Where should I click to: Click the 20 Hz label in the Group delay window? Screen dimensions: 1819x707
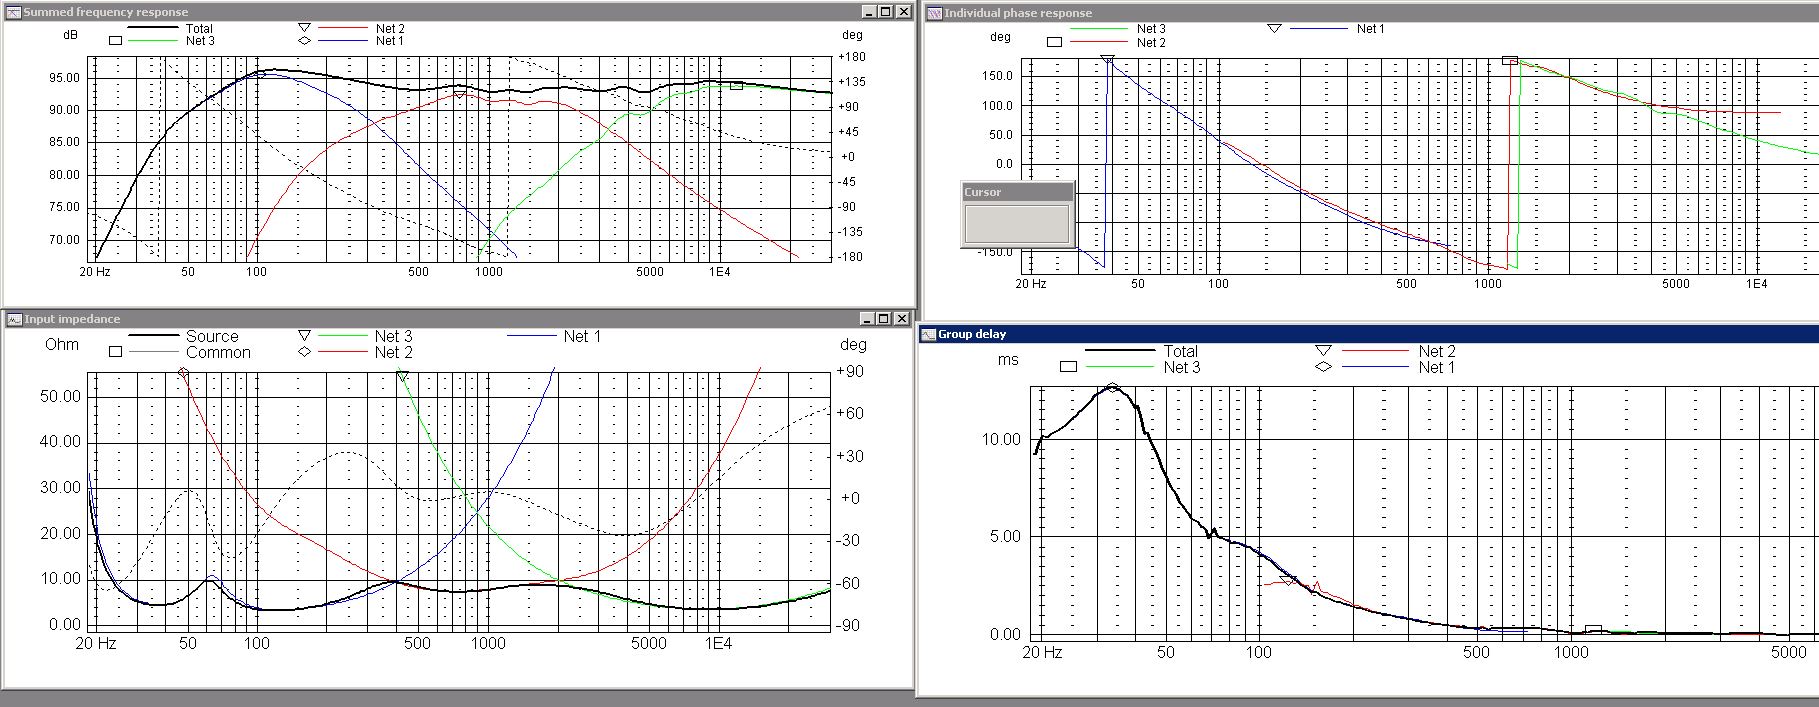coord(1041,653)
